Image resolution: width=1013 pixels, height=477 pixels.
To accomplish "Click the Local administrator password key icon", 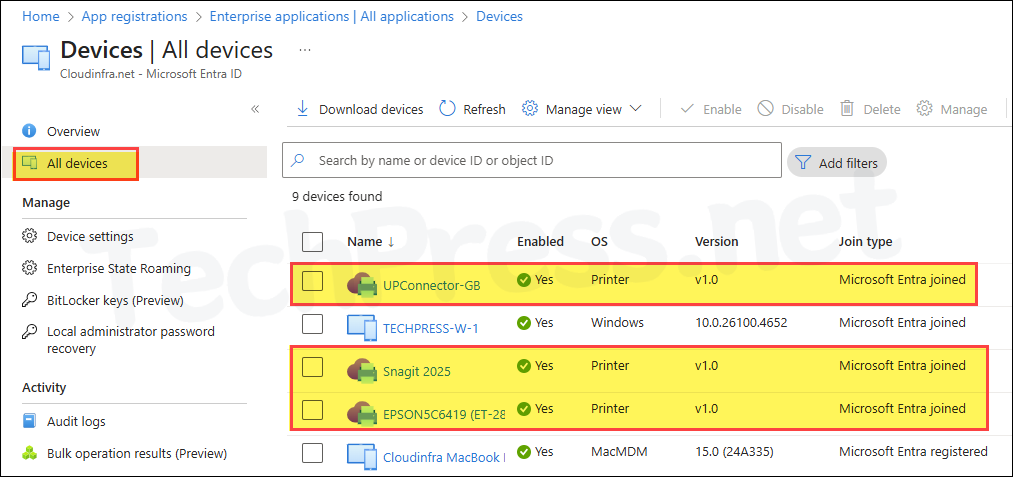I will pyautogui.click(x=29, y=332).
